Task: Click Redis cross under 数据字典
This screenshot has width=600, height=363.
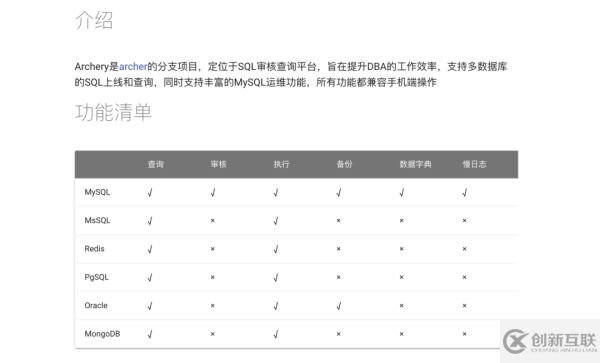Action: pyautogui.click(x=401, y=249)
